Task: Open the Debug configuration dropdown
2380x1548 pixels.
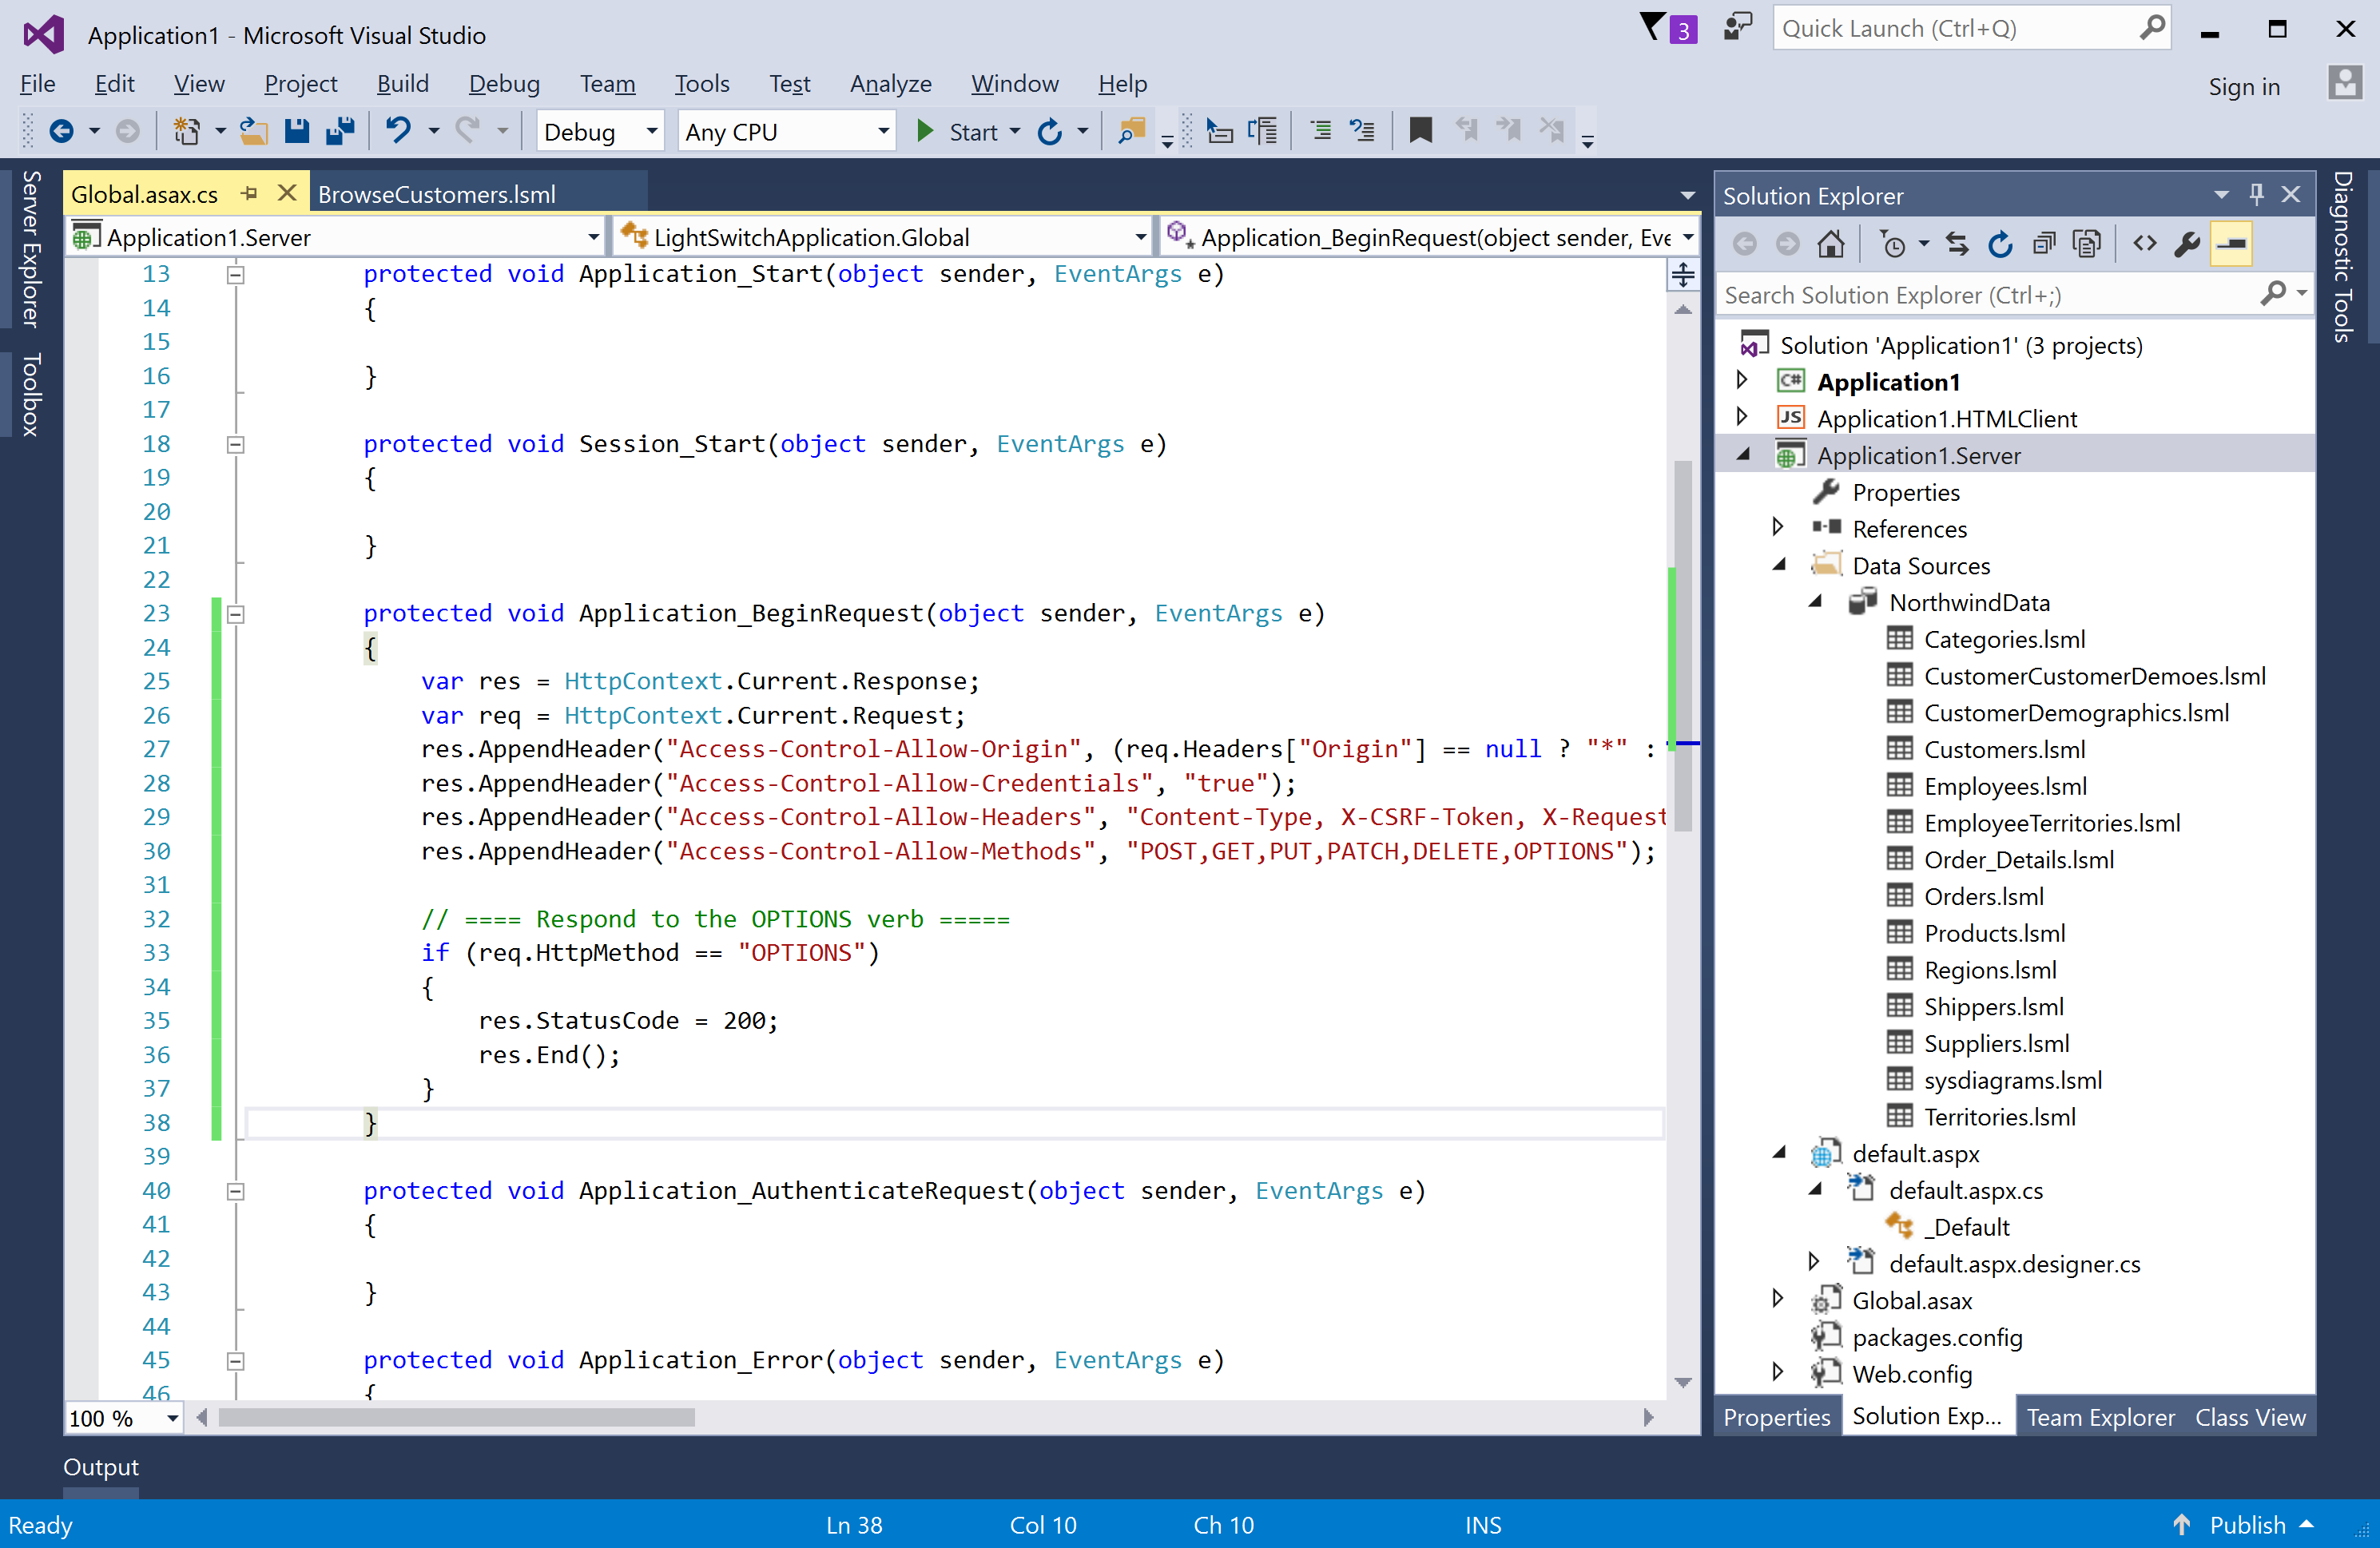Action: tap(600, 131)
